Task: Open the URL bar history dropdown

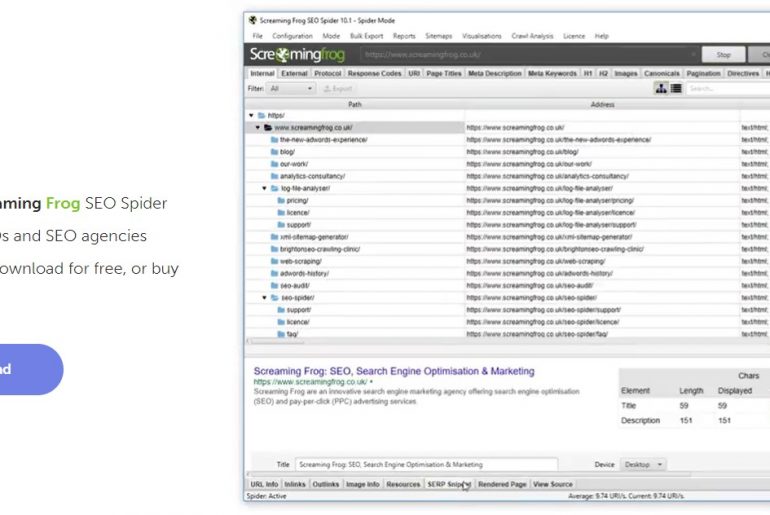Action: coord(693,54)
